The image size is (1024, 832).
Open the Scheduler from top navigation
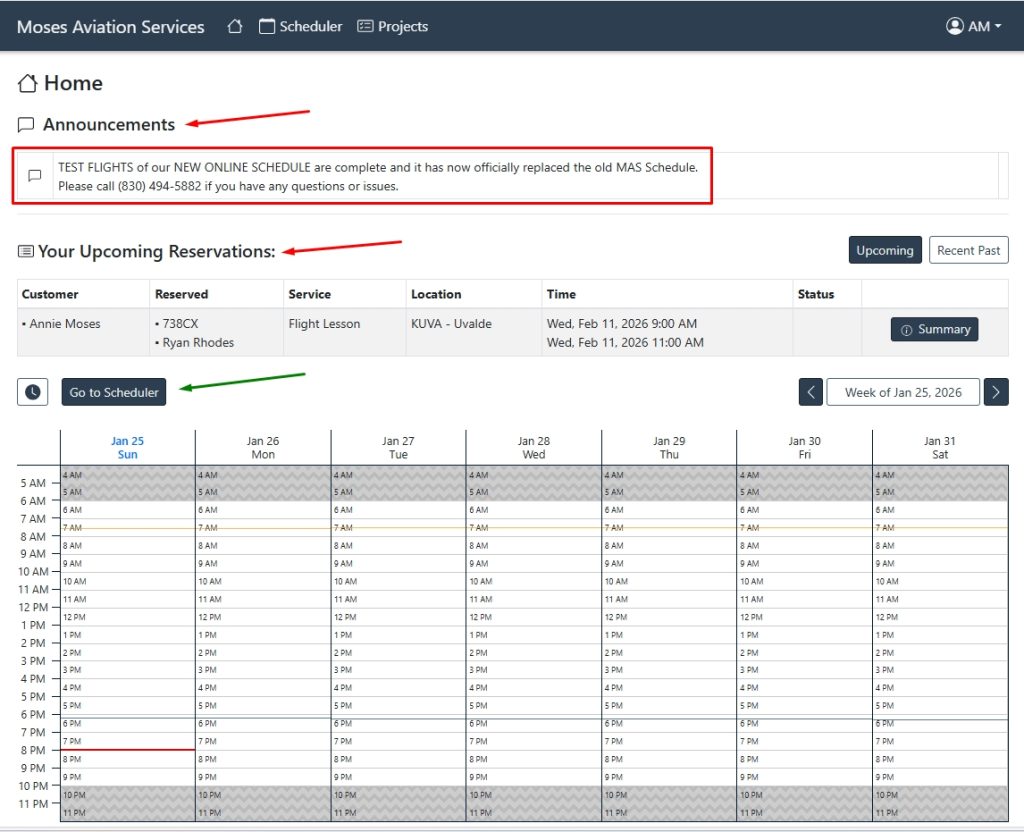300,27
